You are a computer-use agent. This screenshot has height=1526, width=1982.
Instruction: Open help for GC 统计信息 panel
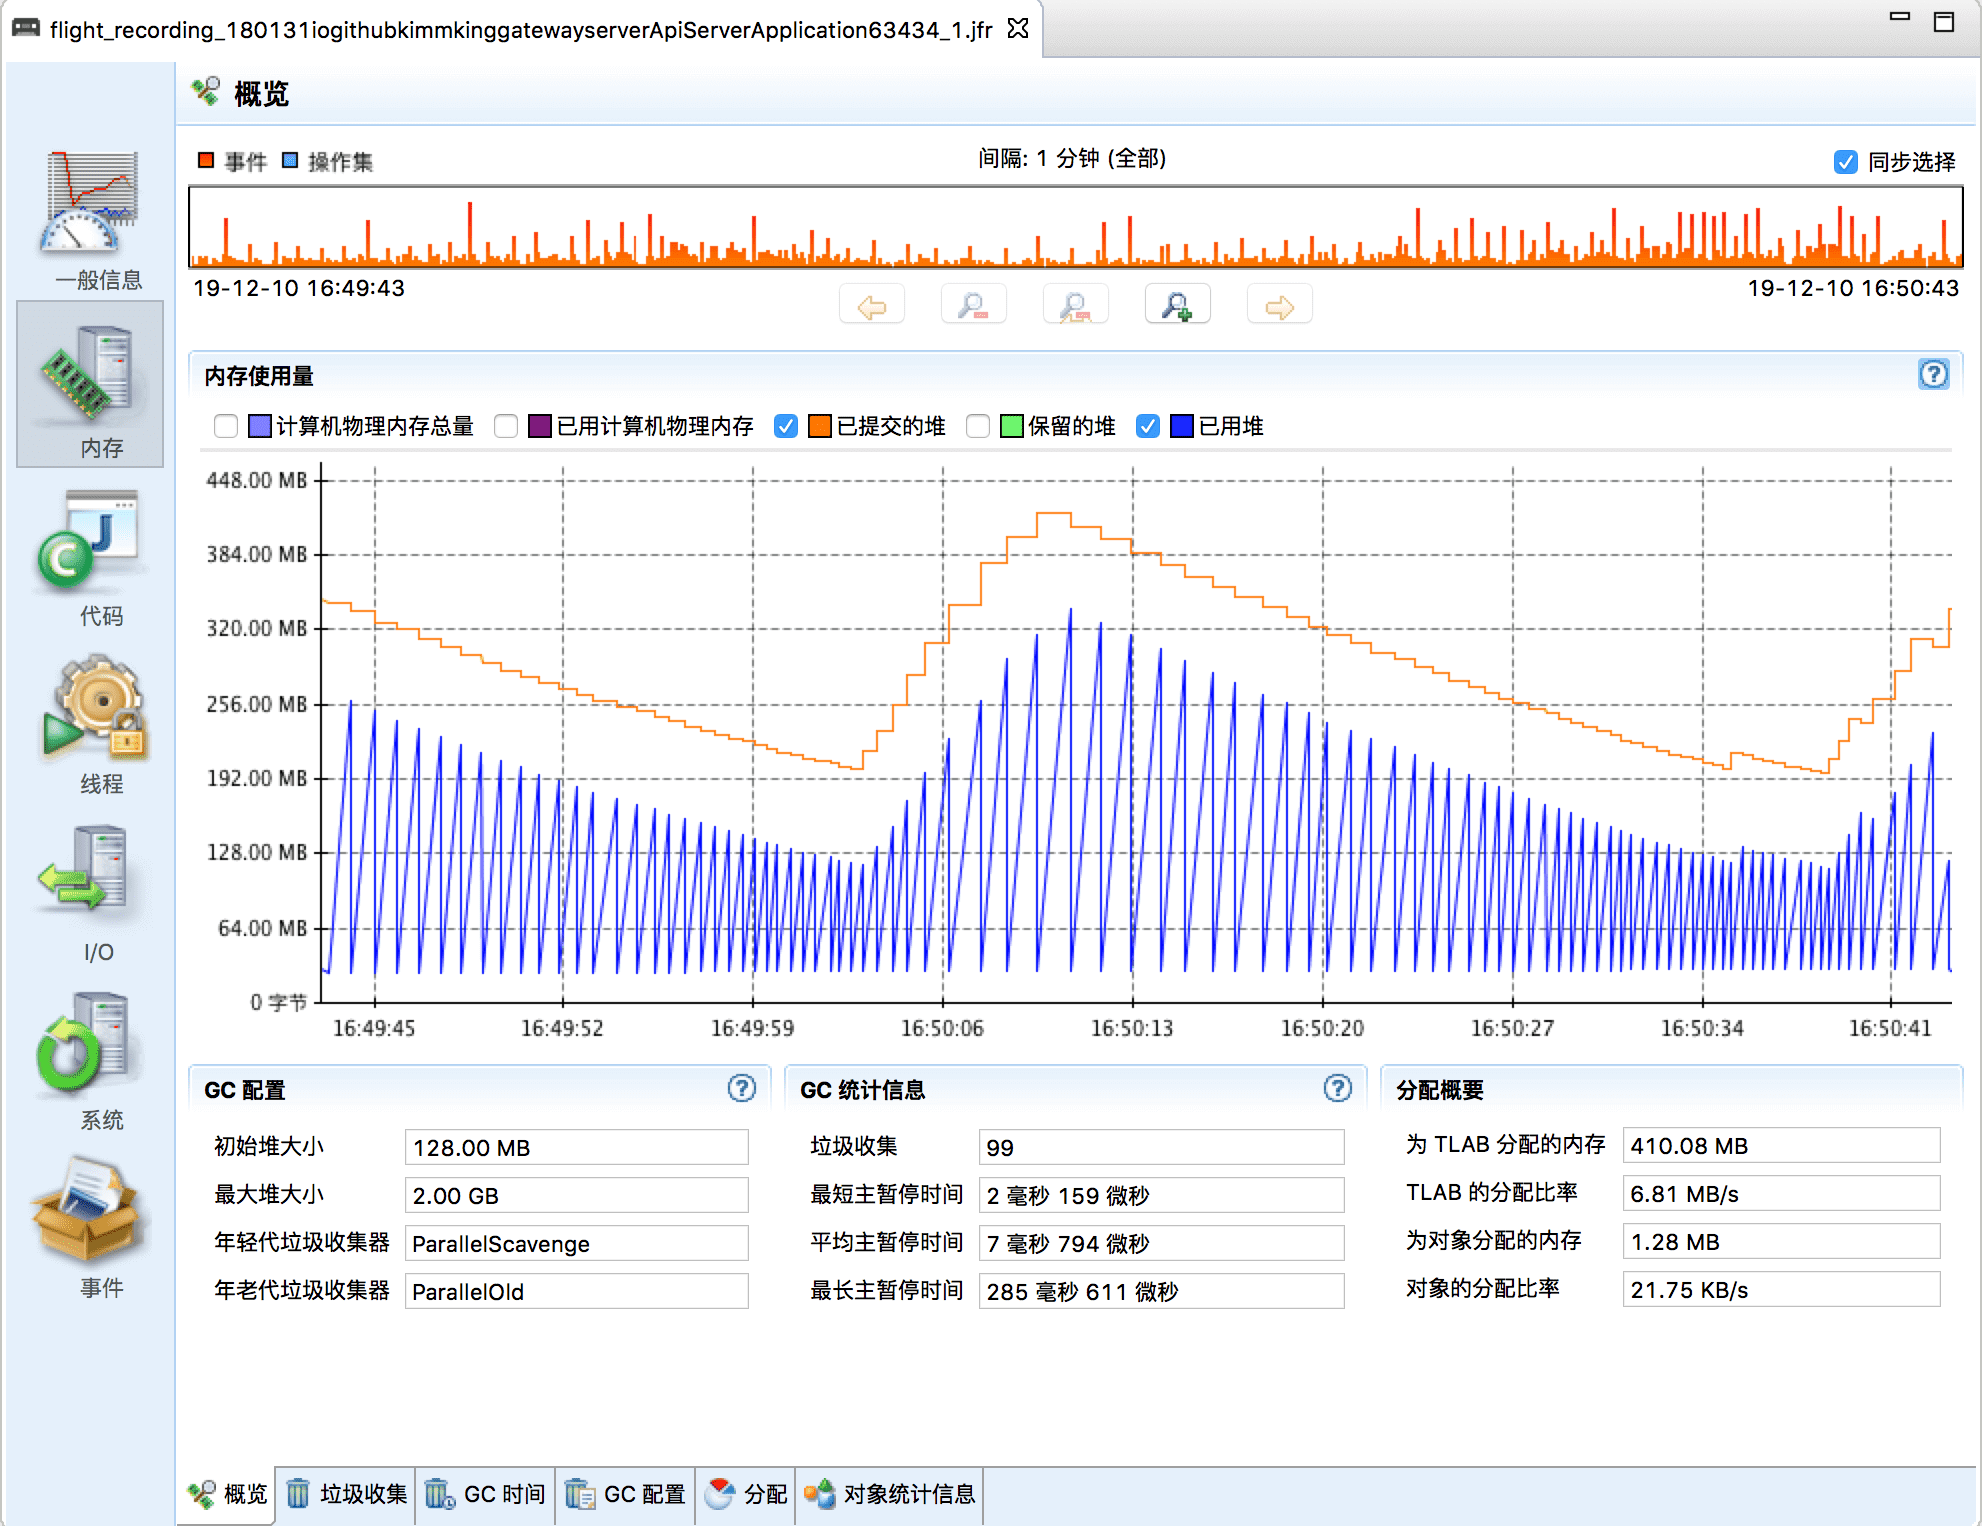pos(1337,1088)
